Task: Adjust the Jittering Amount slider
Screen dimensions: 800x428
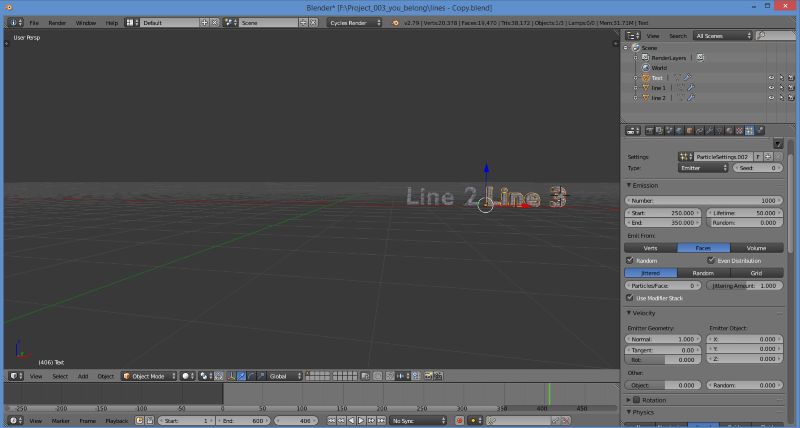Action: (x=744, y=286)
